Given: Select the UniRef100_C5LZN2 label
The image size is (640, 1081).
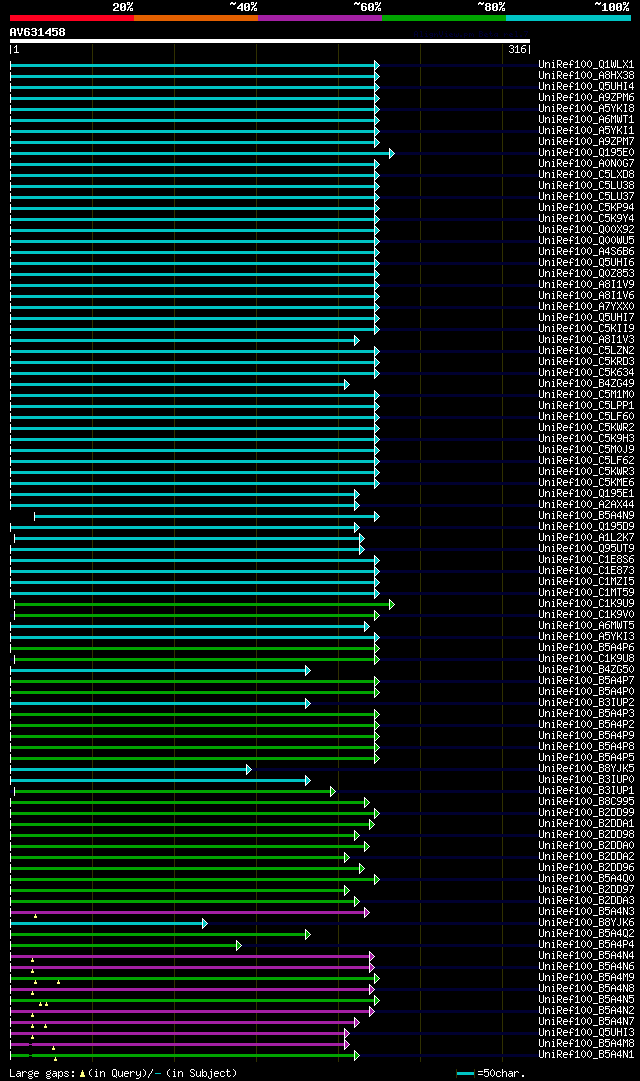Looking at the screenshot, I should tap(586, 351).
